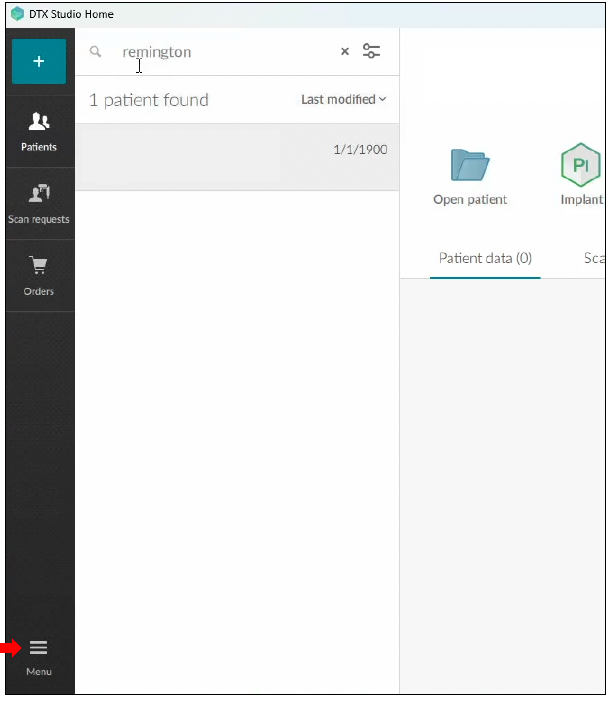Open the Patients section in sidebar
This screenshot has width=614, height=714.
coord(39,132)
